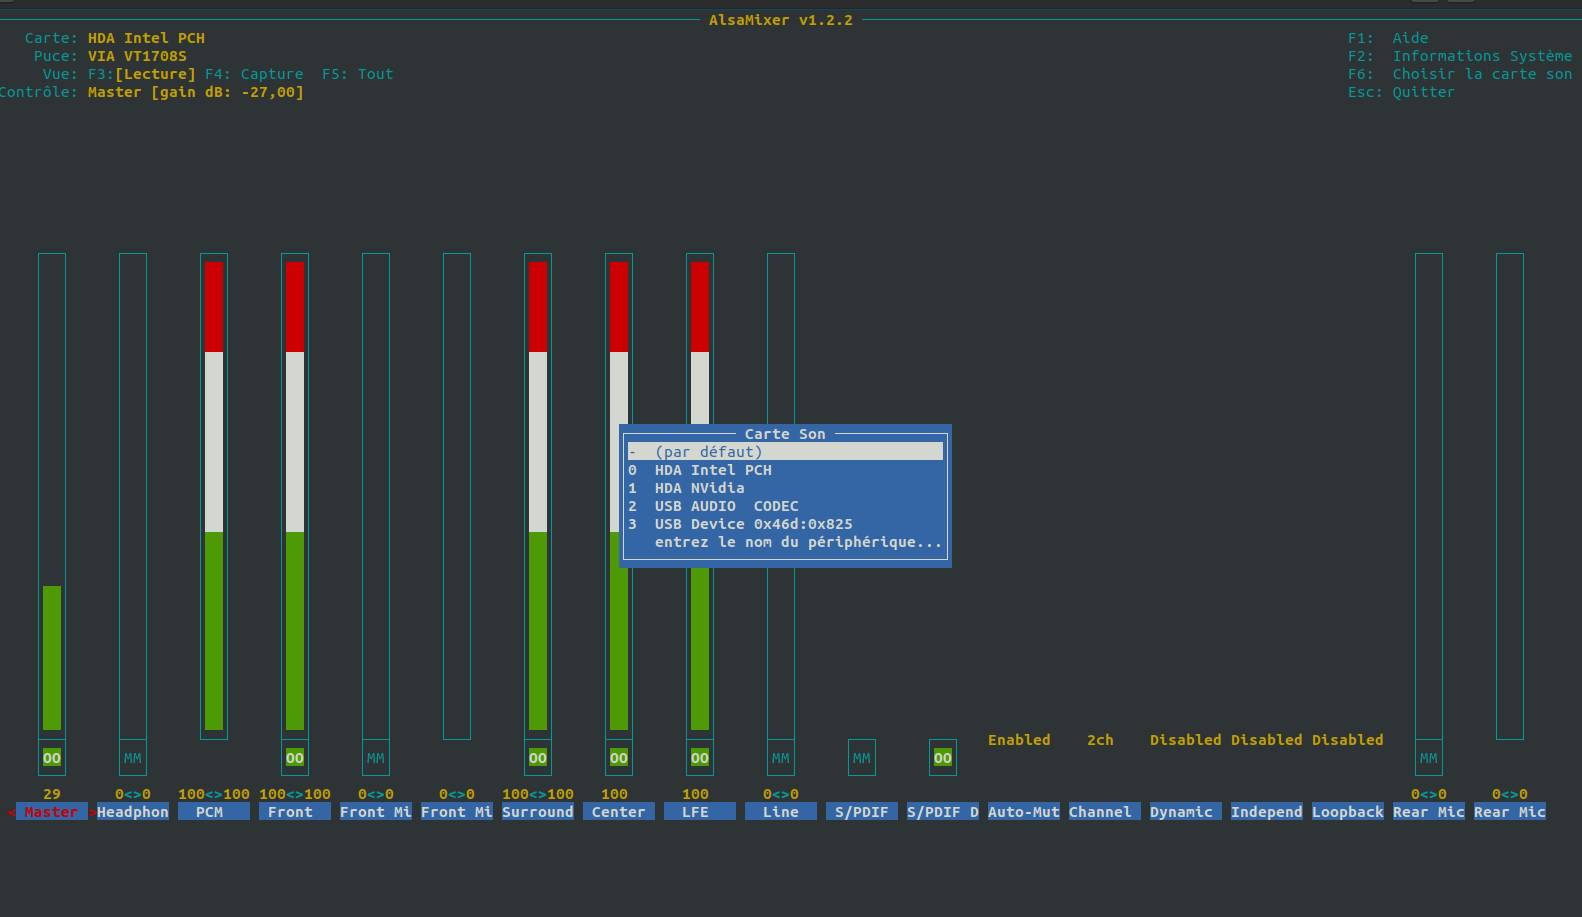Switch to the F4: Capture view
The image size is (1582, 917).
(x=254, y=74)
